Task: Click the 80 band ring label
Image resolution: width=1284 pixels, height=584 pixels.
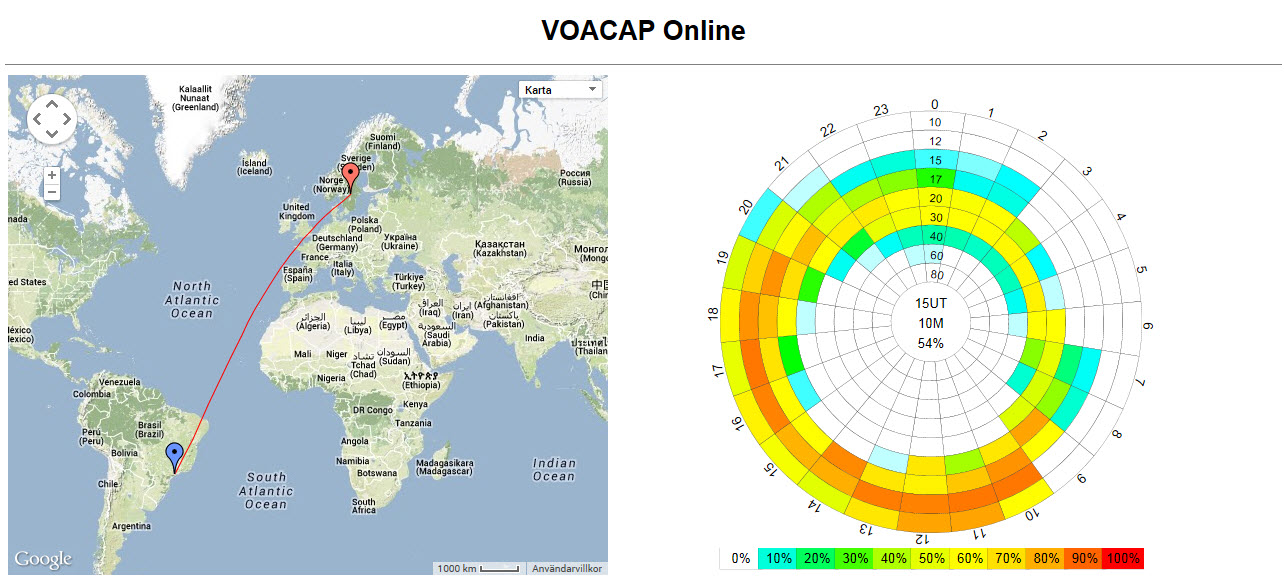Action: [x=935, y=274]
